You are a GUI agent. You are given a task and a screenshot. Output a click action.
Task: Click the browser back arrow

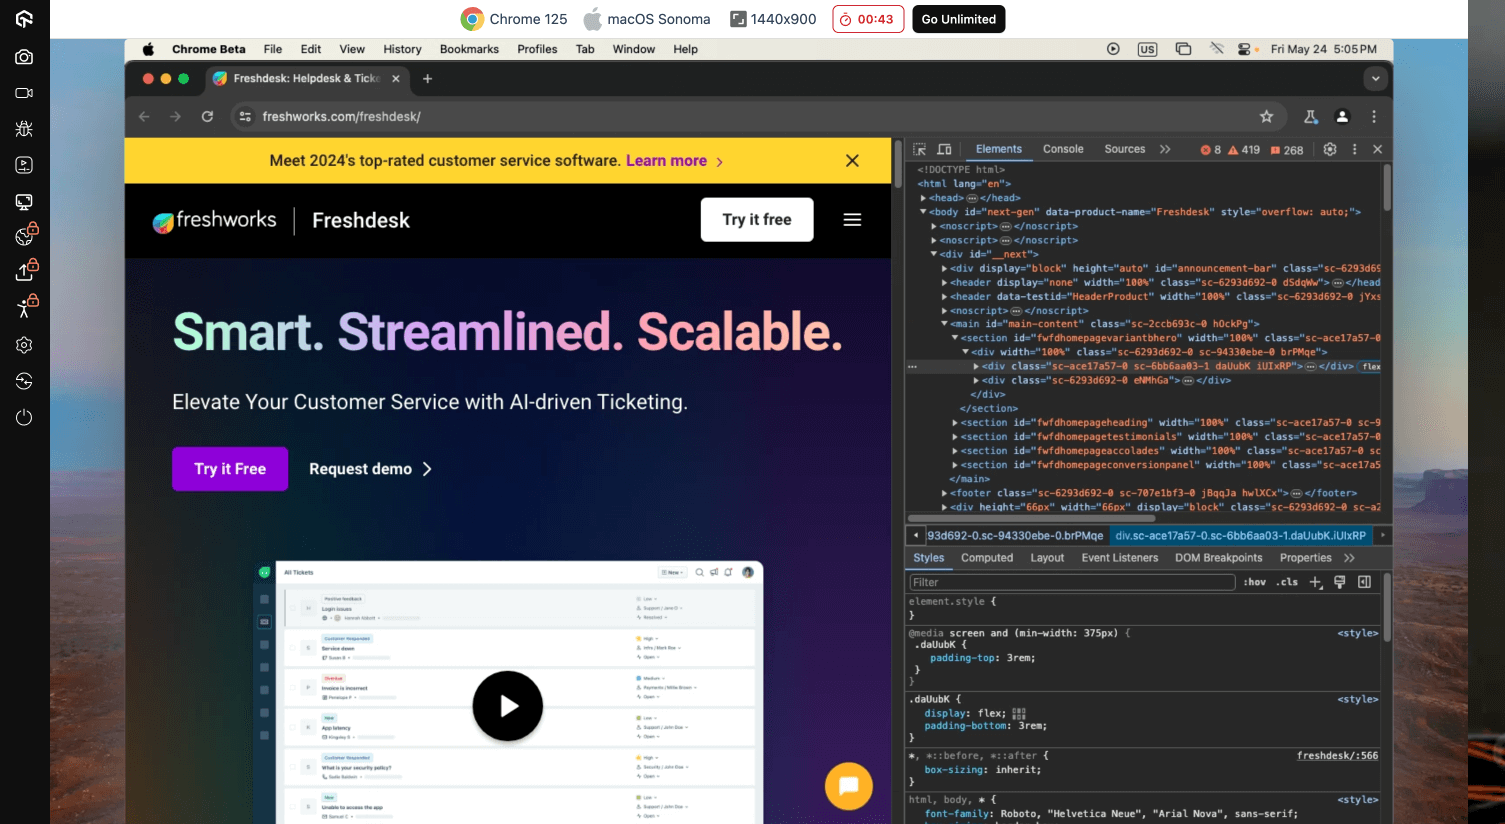(x=144, y=117)
